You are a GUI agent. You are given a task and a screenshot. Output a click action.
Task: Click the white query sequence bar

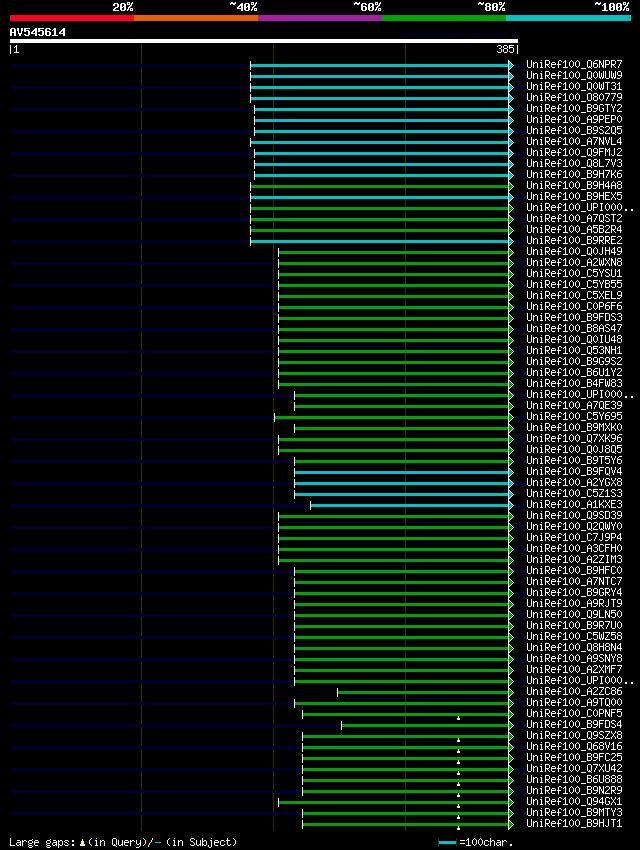pyautogui.click(x=263, y=41)
